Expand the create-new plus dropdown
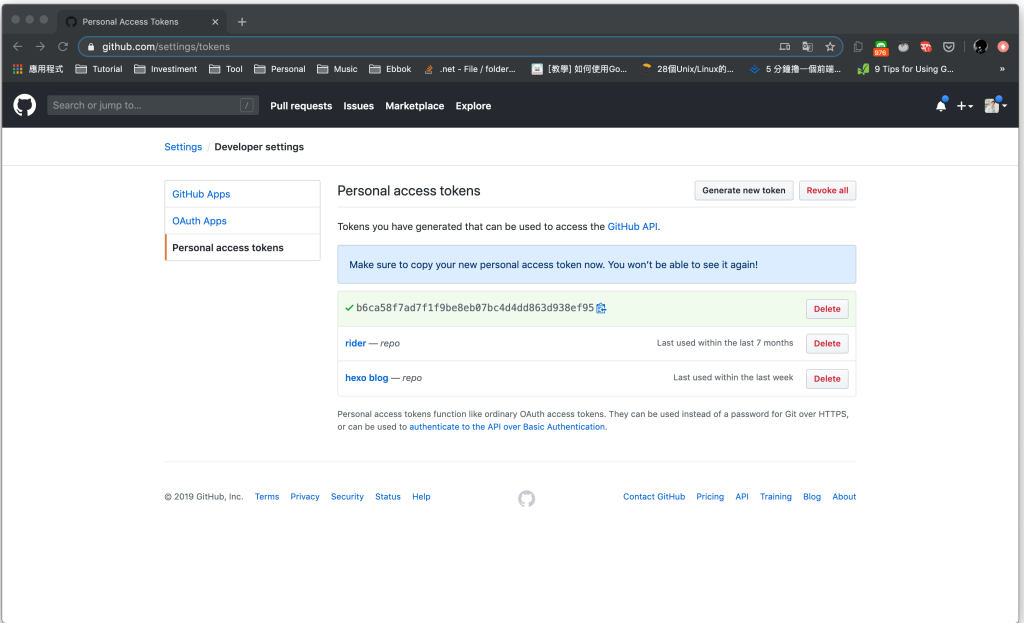Image resolution: width=1024 pixels, height=623 pixels. (965, 106)
